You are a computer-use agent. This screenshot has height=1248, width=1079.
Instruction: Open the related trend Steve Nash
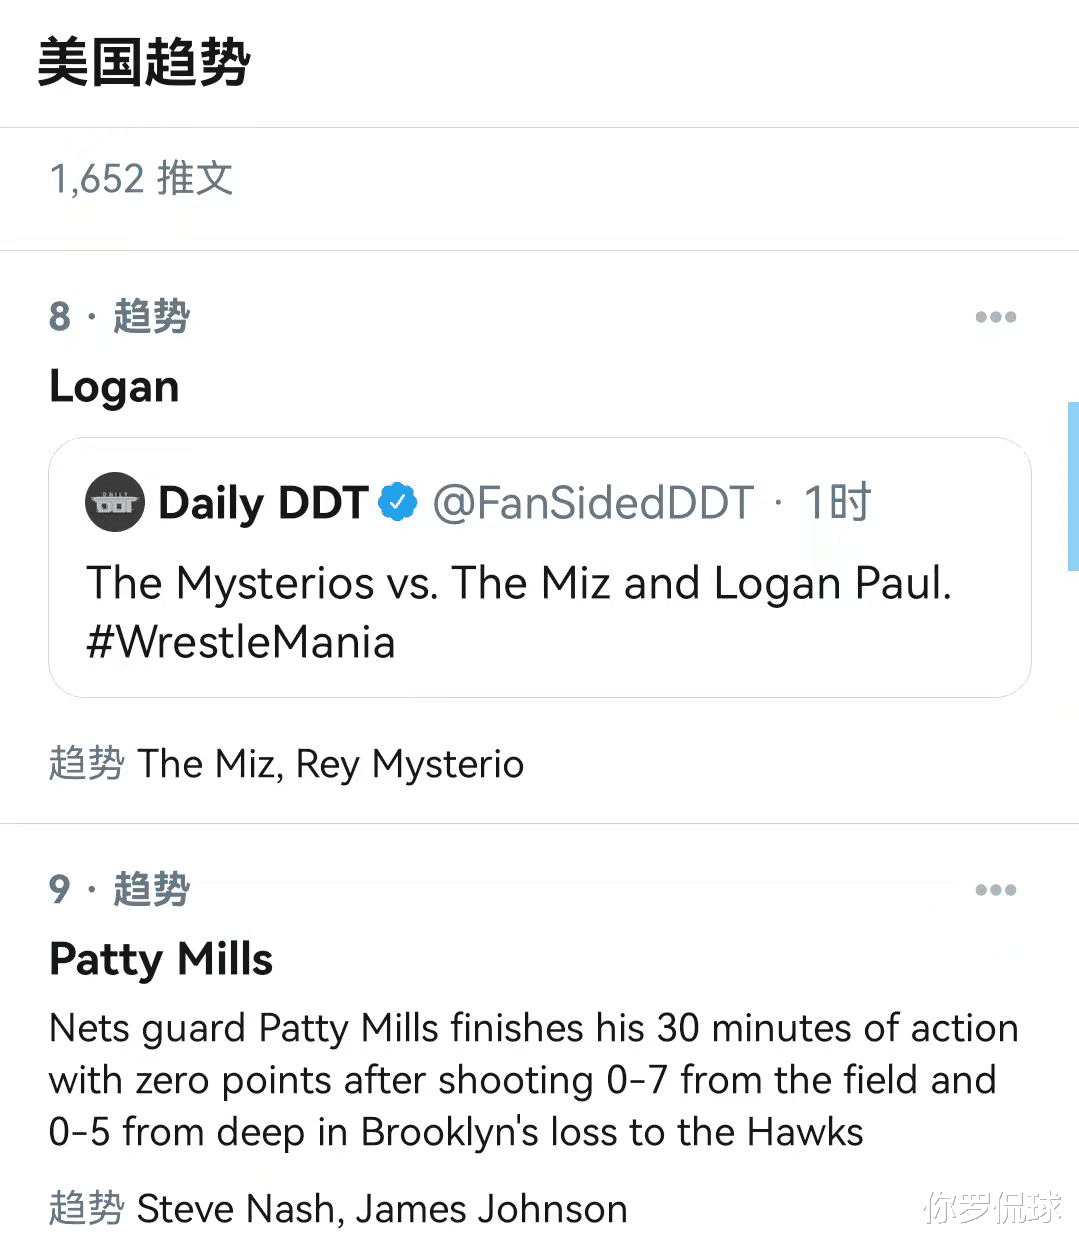click(235, 1209)
